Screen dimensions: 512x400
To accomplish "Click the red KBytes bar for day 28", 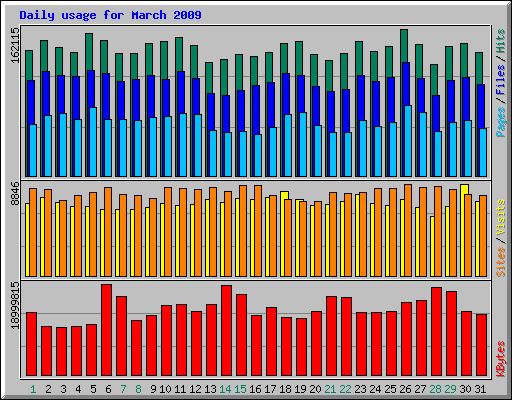I will coord(436,331).
